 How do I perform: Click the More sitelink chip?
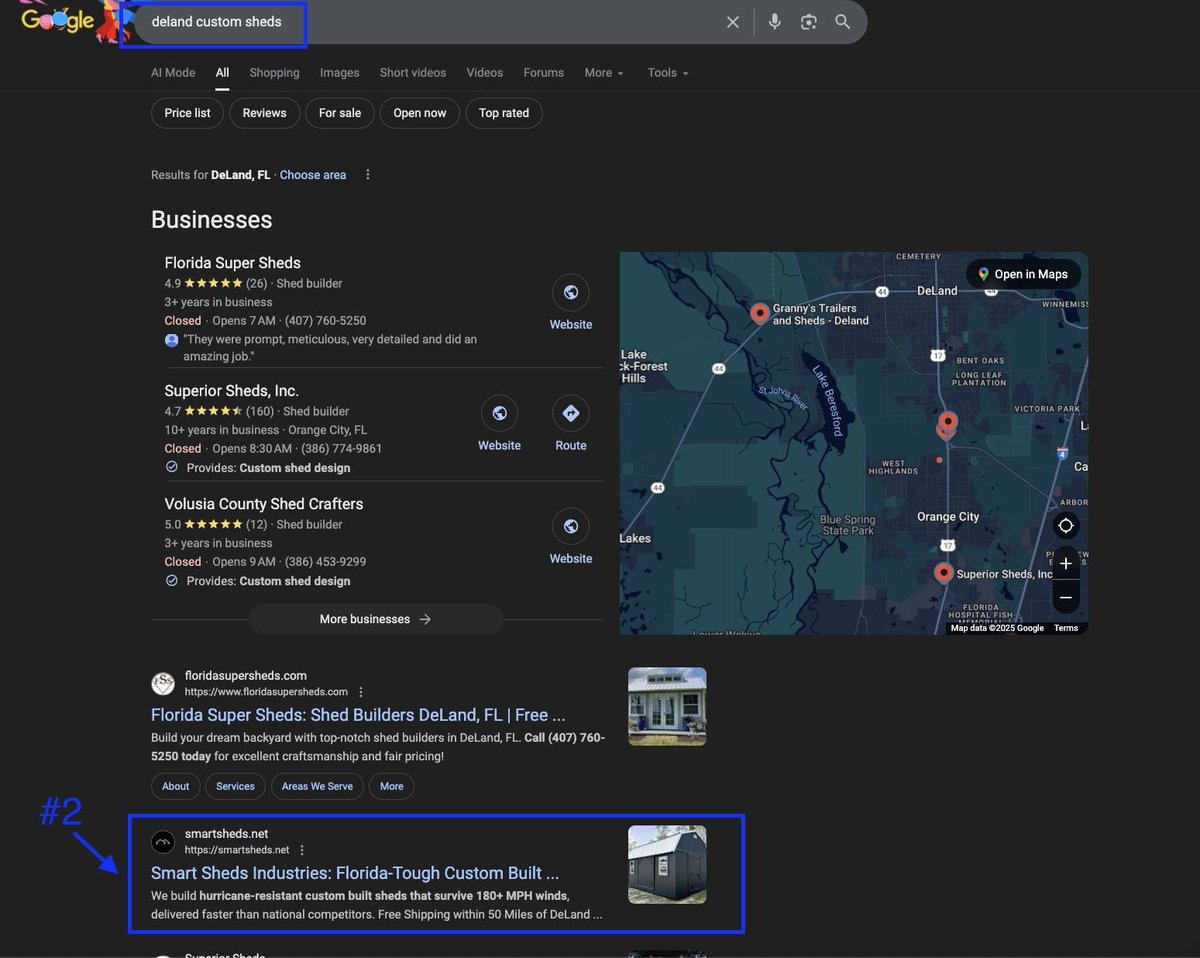pyautogui.click(x=392, y=786)
